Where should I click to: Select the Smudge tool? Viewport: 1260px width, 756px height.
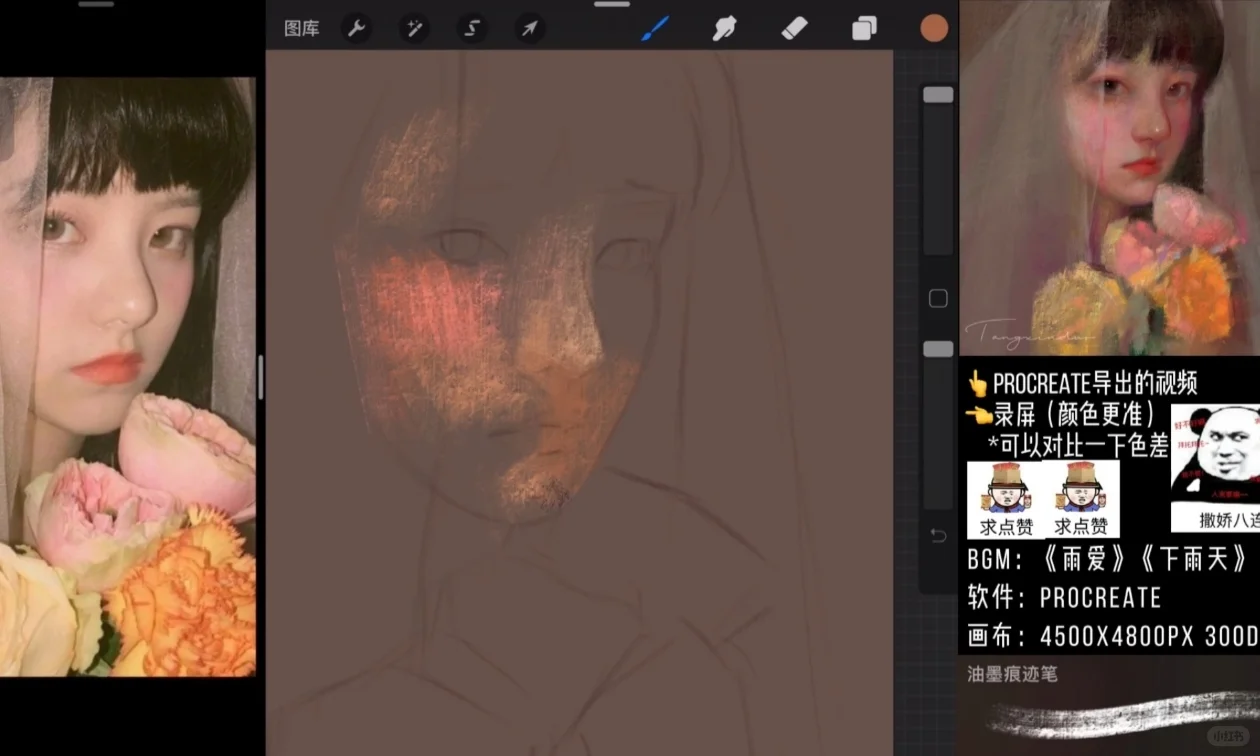[x=724, y=28]
